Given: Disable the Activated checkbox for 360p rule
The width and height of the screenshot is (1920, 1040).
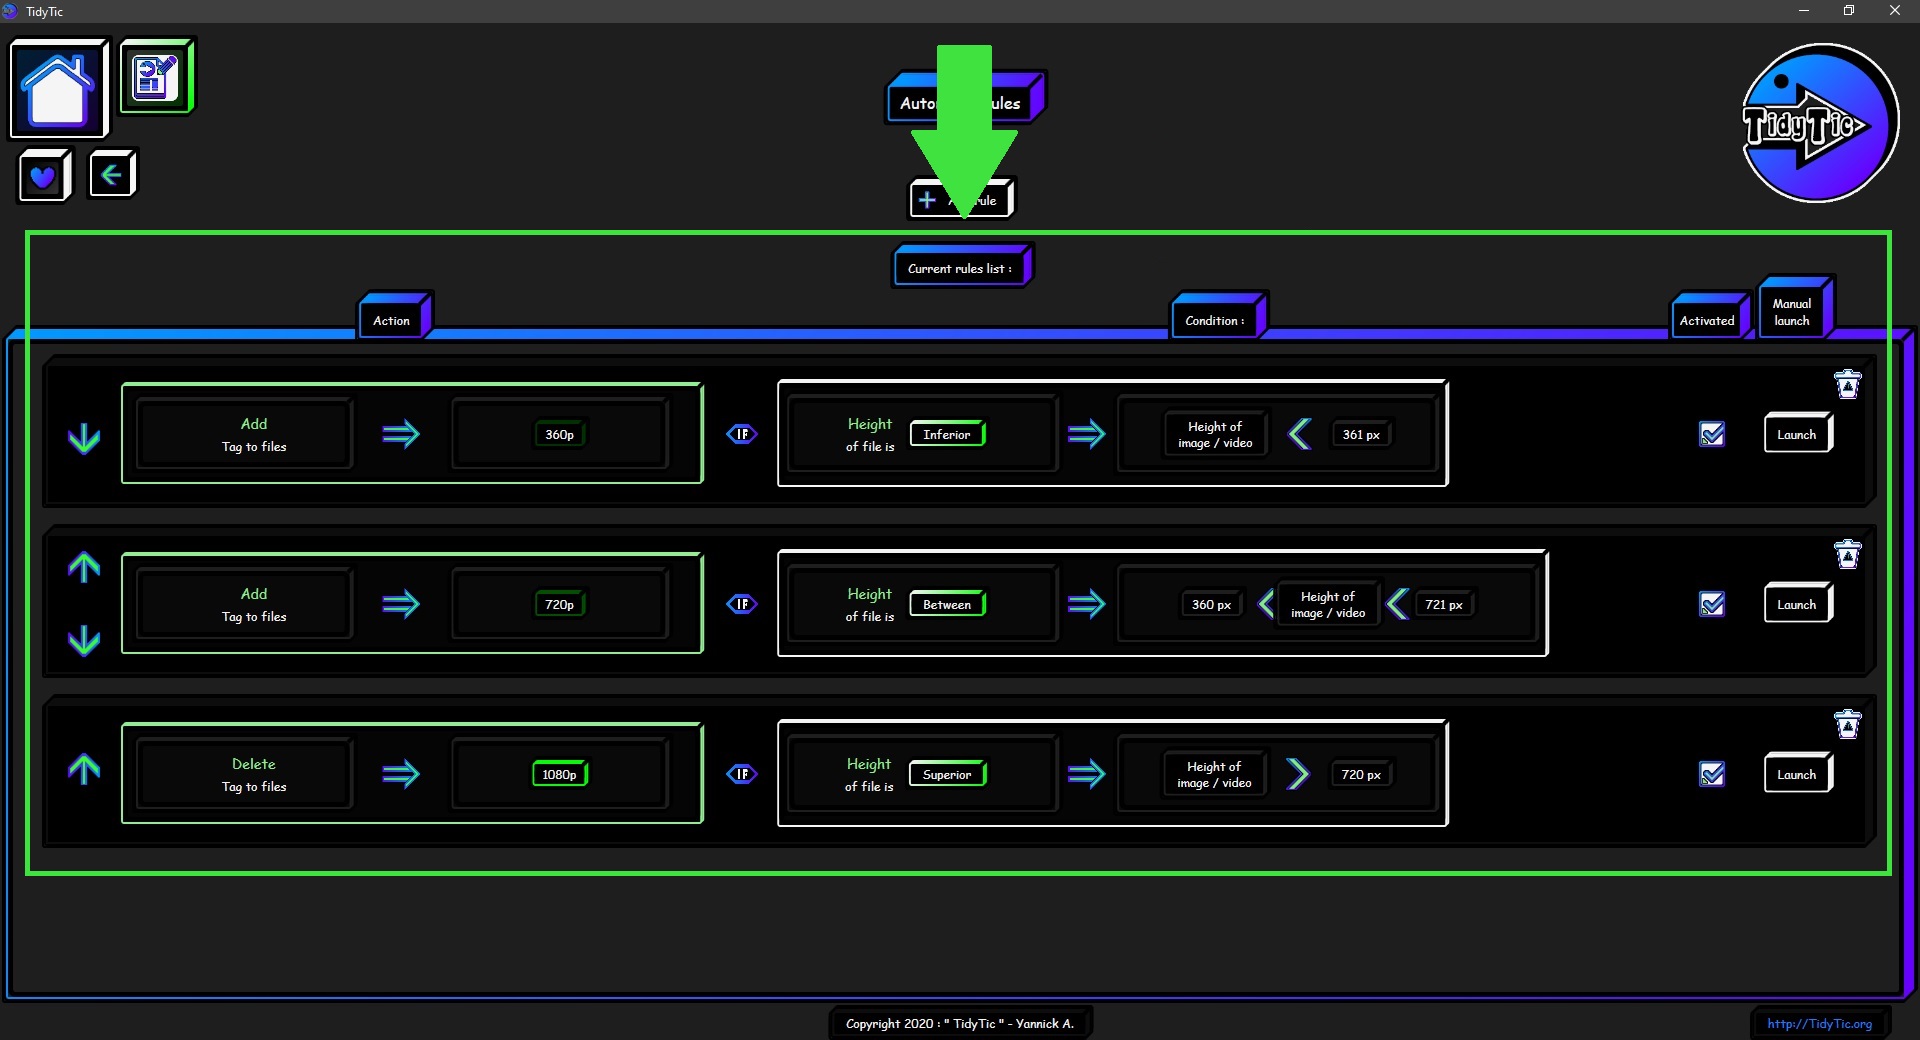Looking at the screenshot, I should (1712, 434).
